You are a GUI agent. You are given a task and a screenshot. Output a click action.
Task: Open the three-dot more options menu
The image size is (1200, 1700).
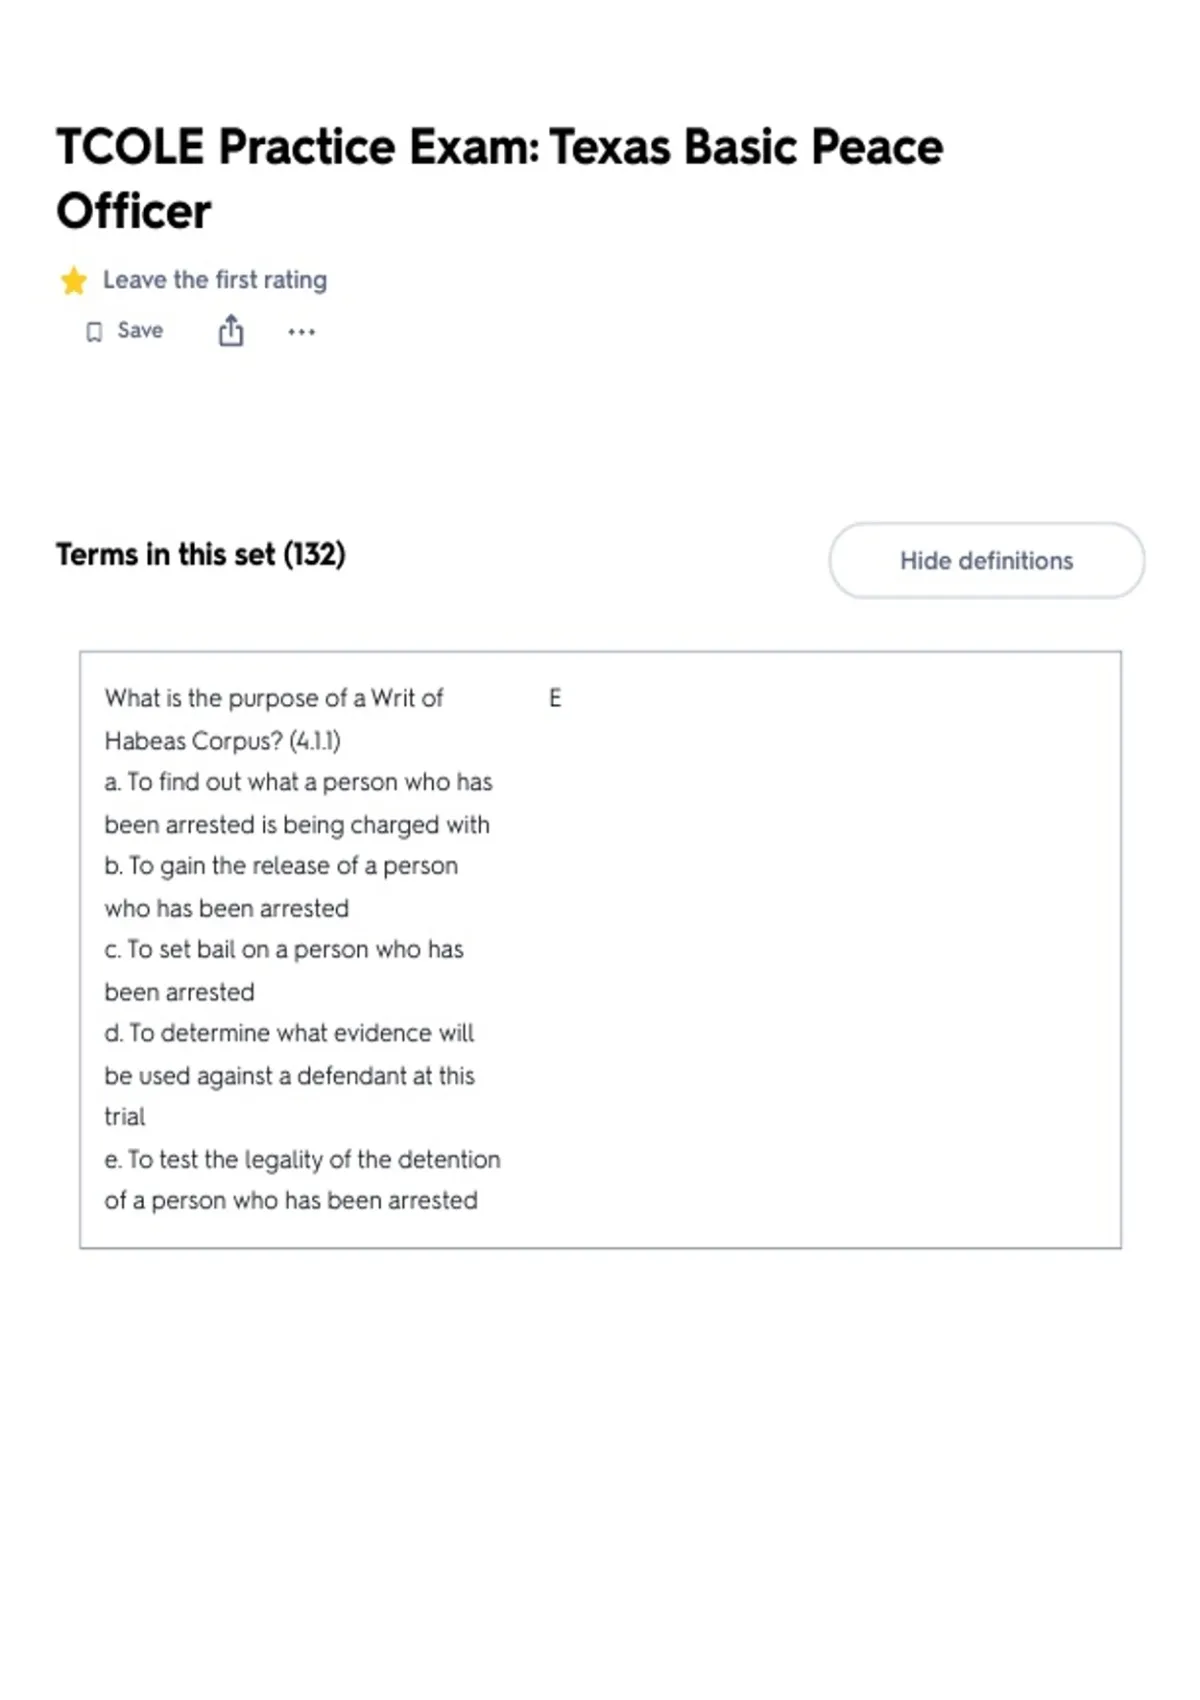tap(301, 332)
